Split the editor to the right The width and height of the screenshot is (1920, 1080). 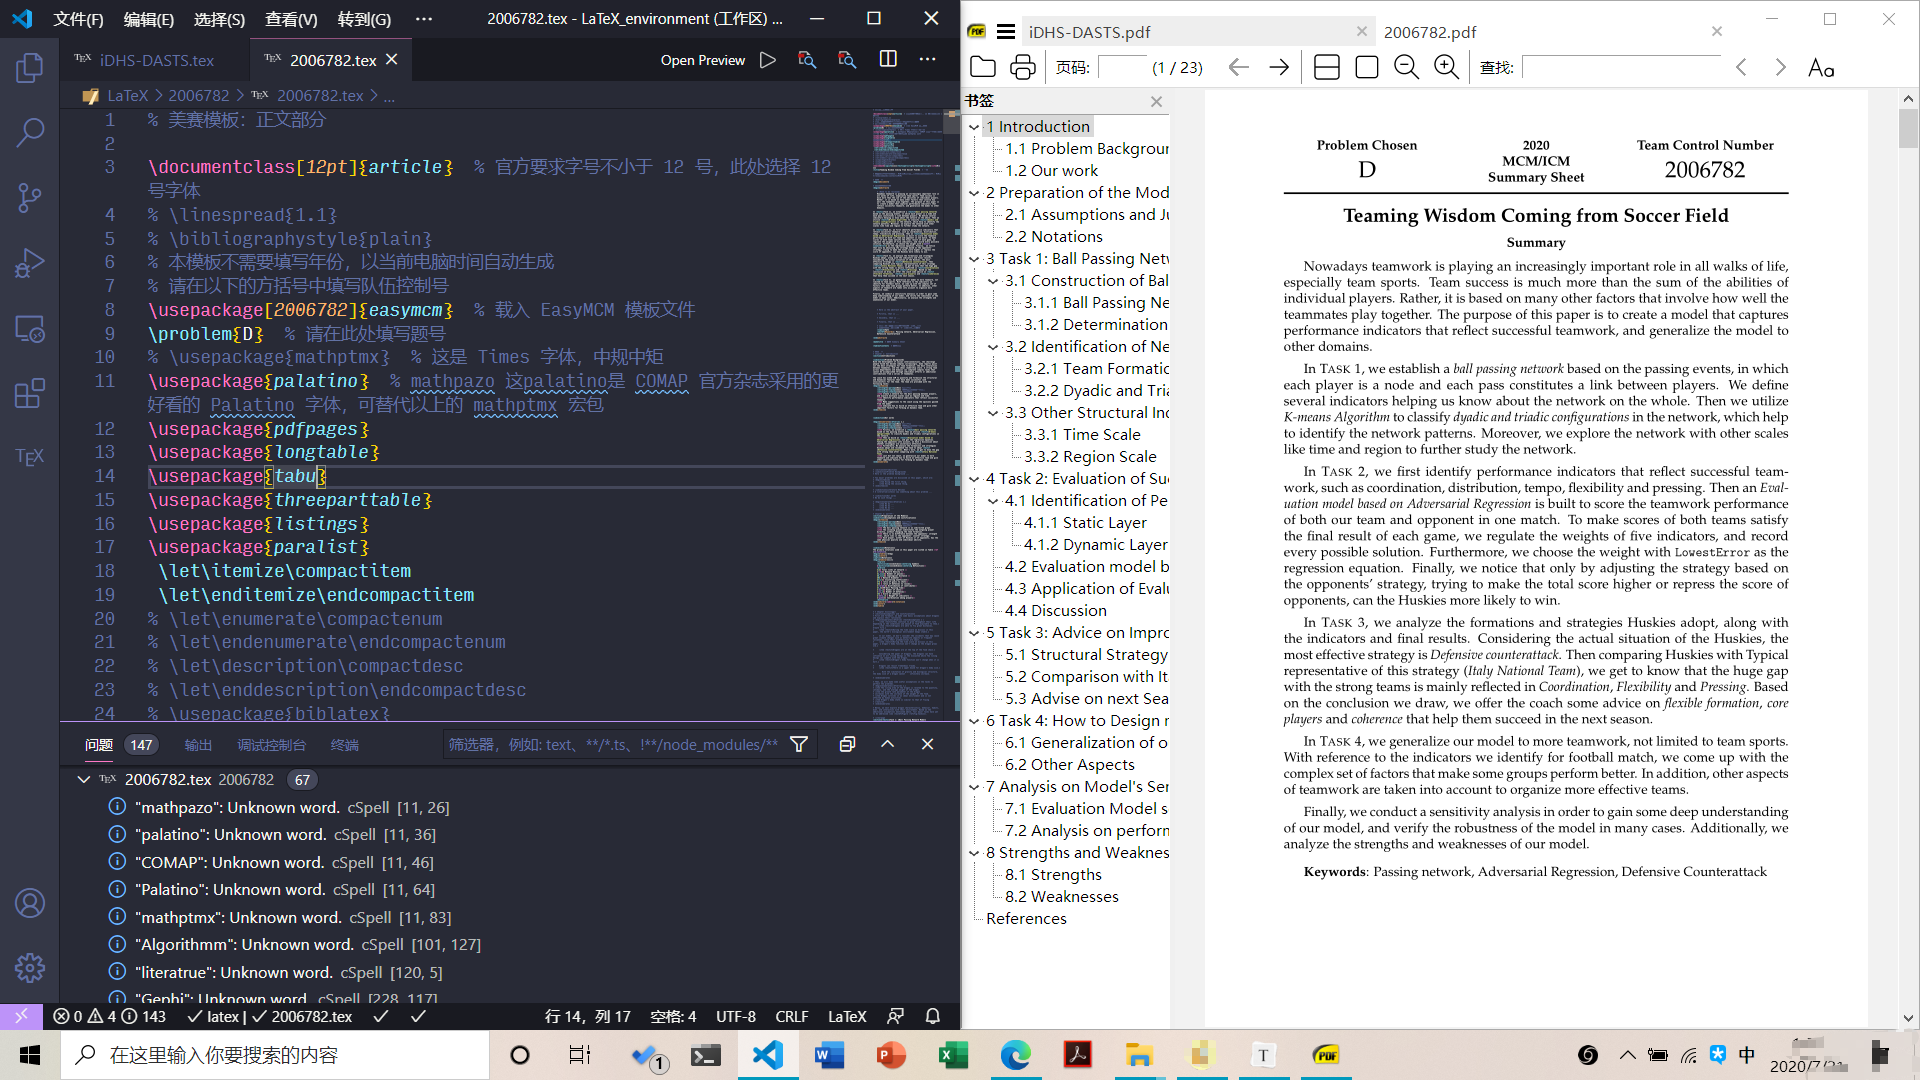pos(888,60)
